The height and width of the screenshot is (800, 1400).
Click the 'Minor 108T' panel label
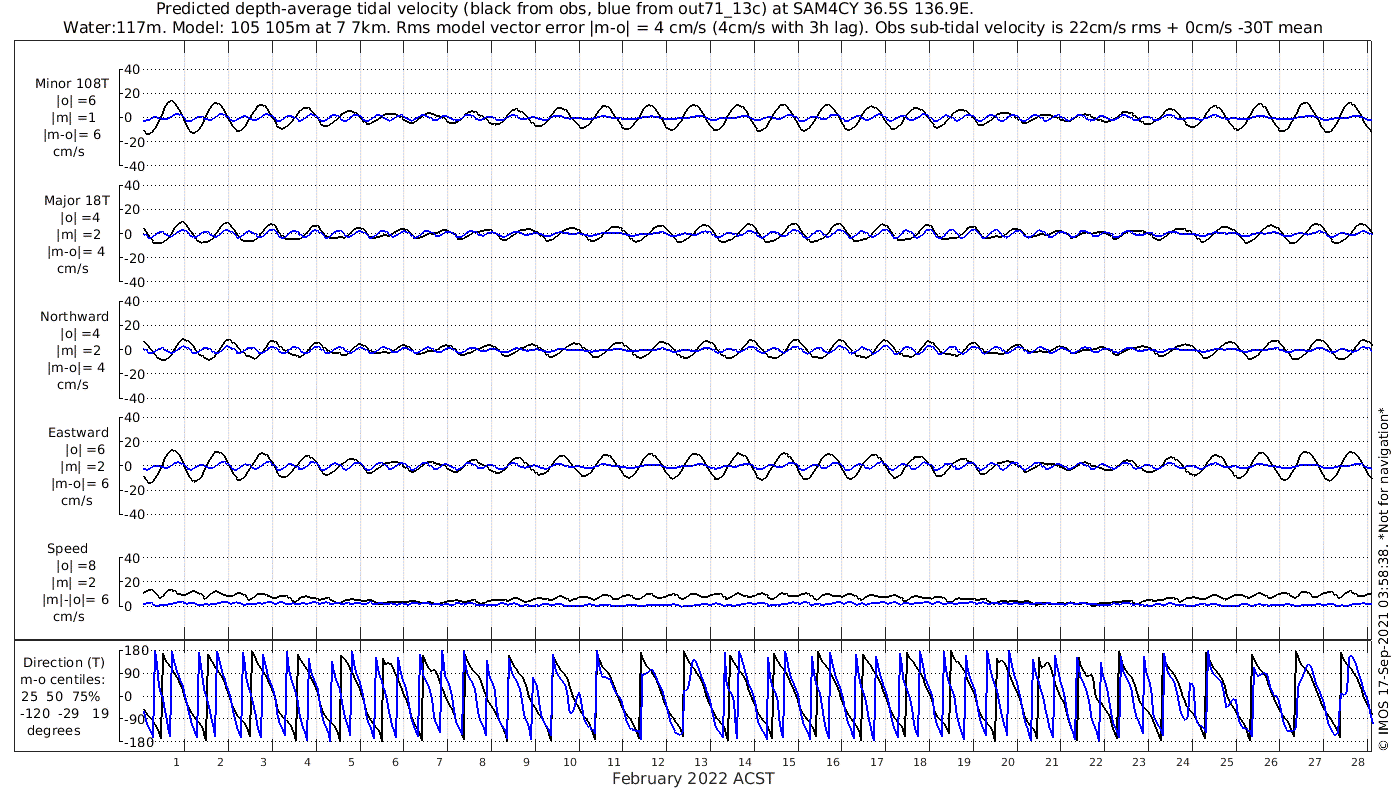(x=71, y=84)
